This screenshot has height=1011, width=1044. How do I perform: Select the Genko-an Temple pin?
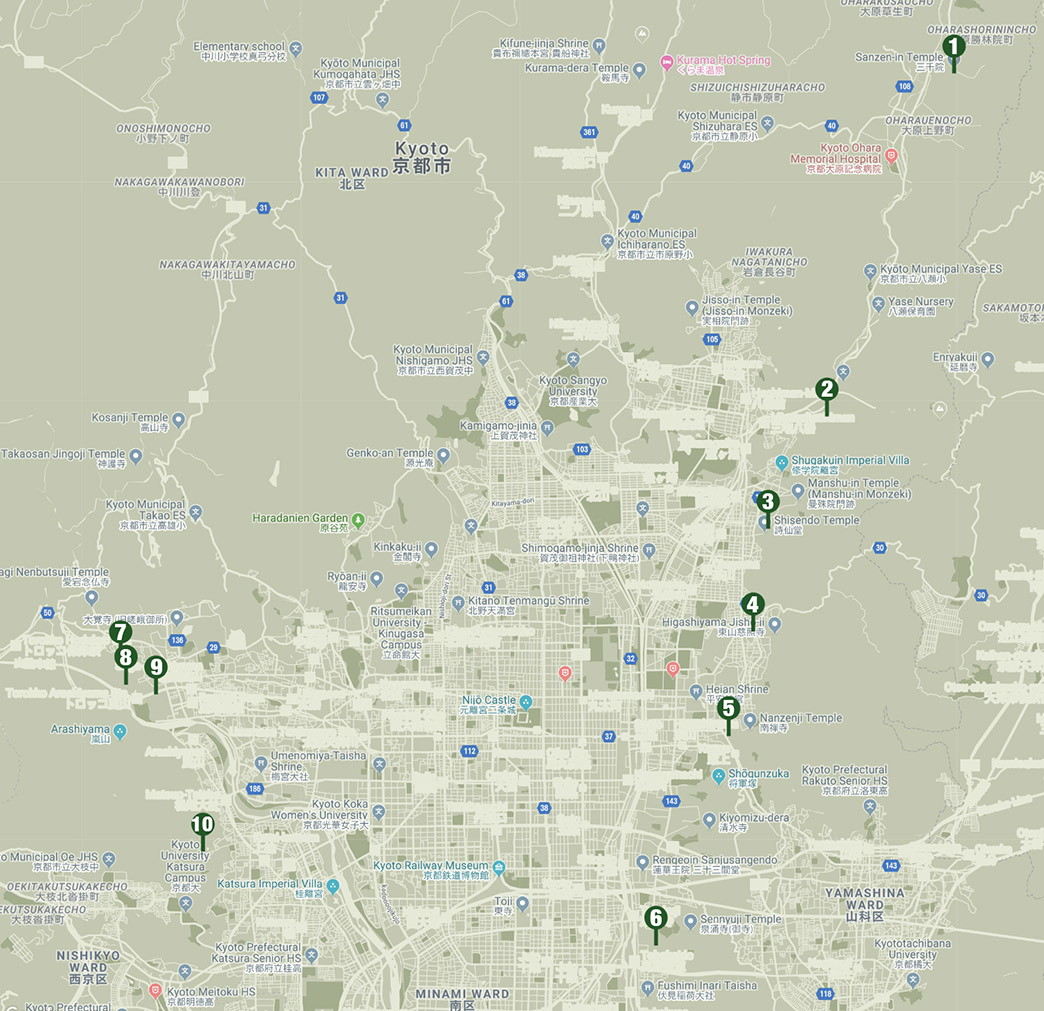(x=443, y=456)
